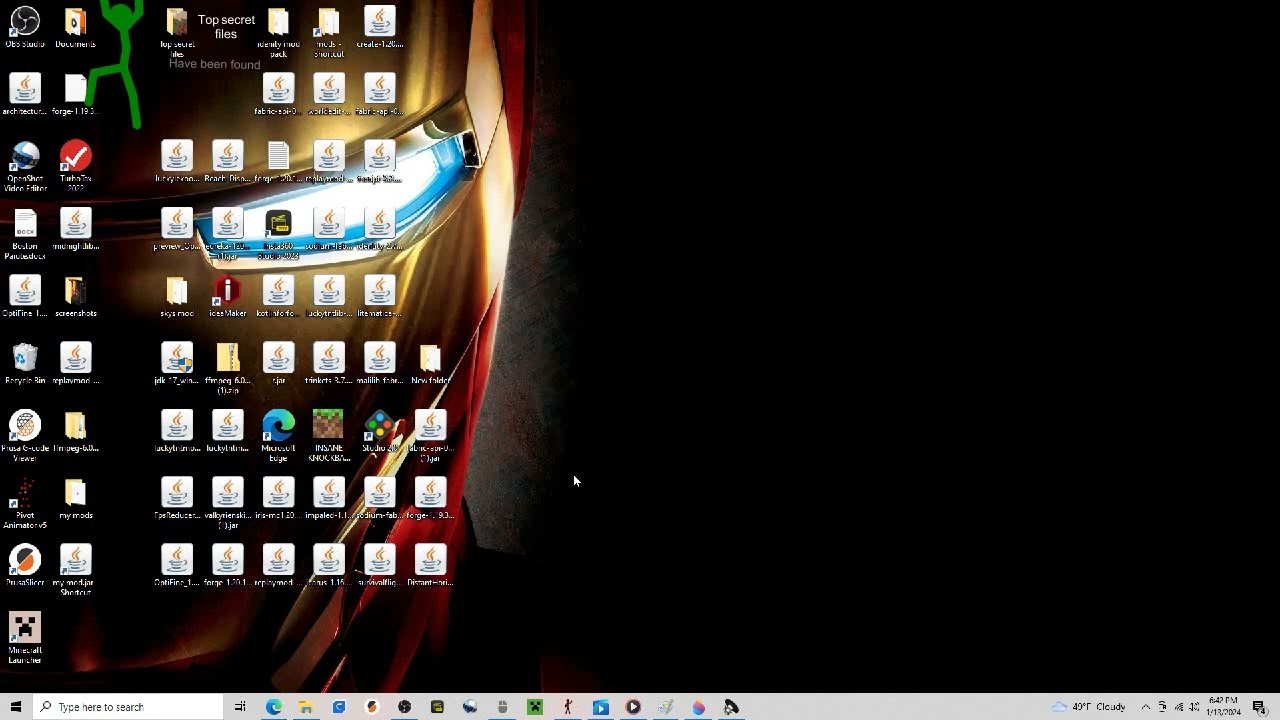Open the notification center icon
This screenshot has width=1280, height=720.
pos(1259,707)
